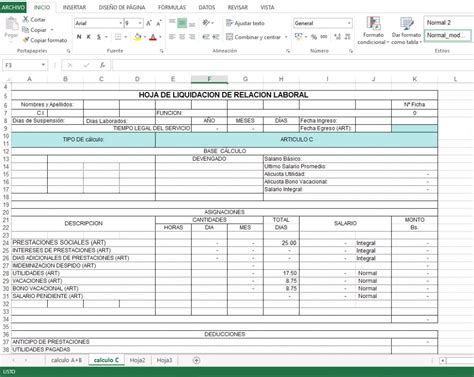The height and width of the screenshot is (377, 474).
Task: Decrease font size with small A
Action: (x=159, y=23)
